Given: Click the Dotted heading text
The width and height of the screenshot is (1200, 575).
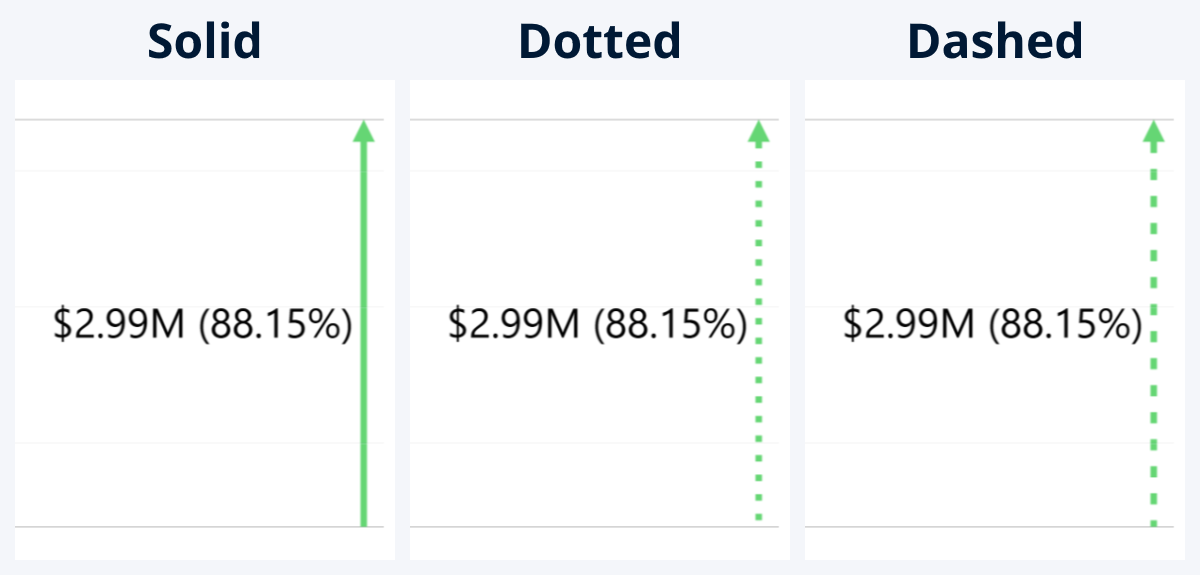Looking at the screenshot, I should tap(599, 42).
